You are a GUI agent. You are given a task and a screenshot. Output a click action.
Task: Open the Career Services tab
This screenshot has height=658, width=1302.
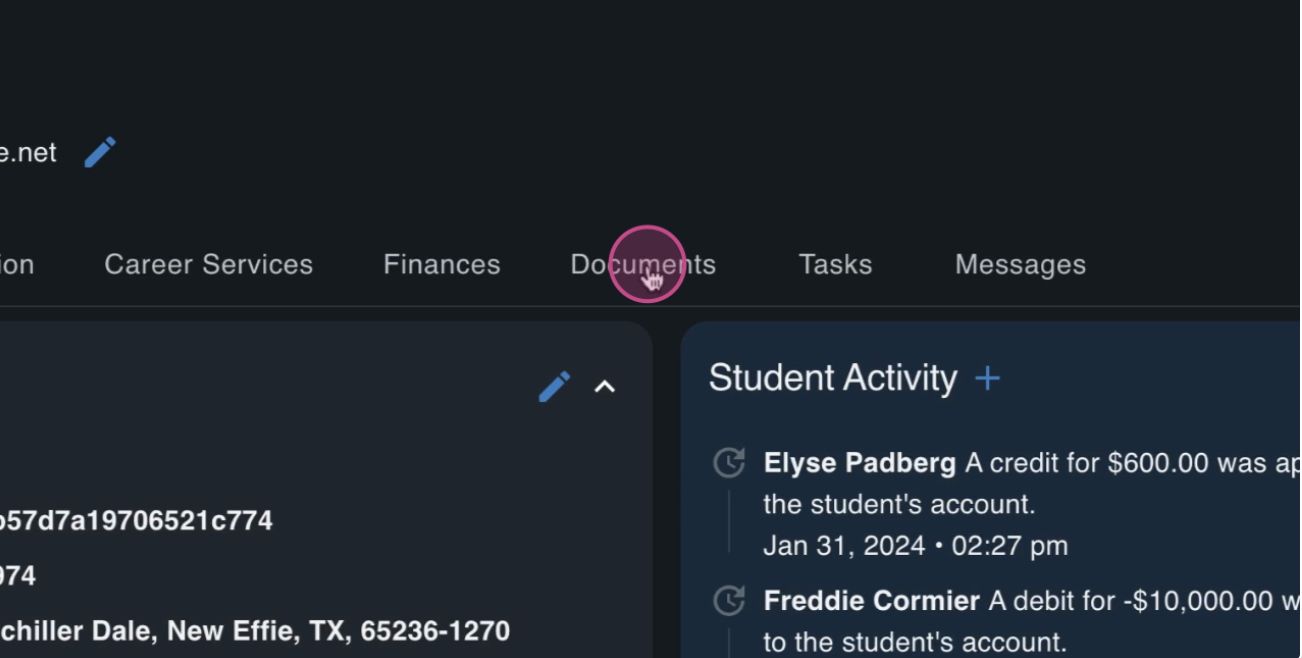tap(208, 264)
